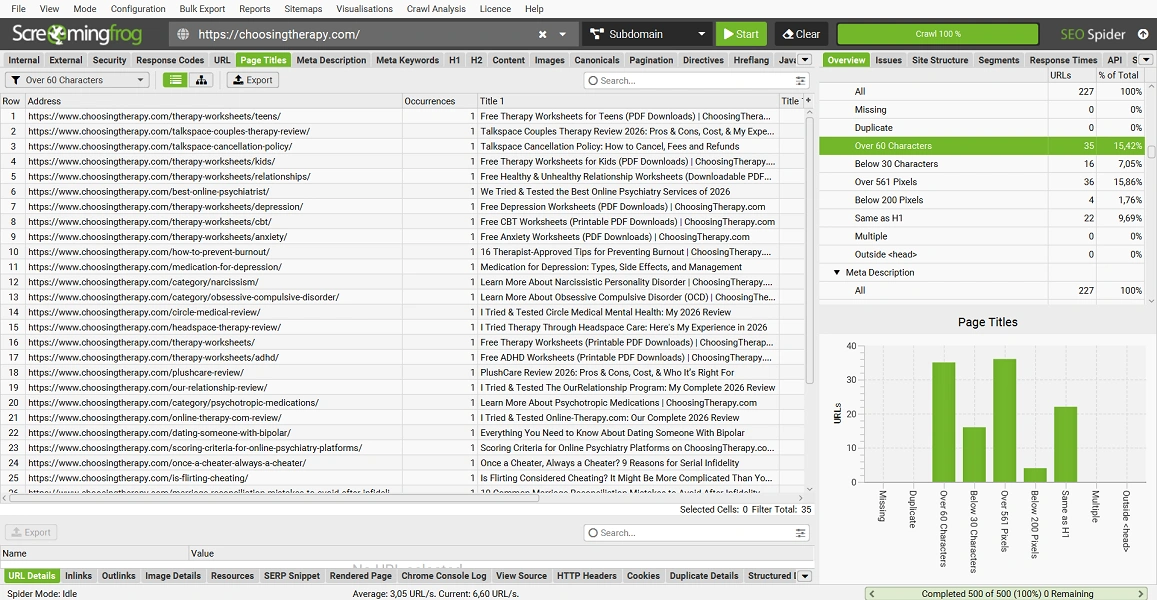Open the Crawl Analysis menu
This screenshot has width=1157, height=600.
coord(436,9)
